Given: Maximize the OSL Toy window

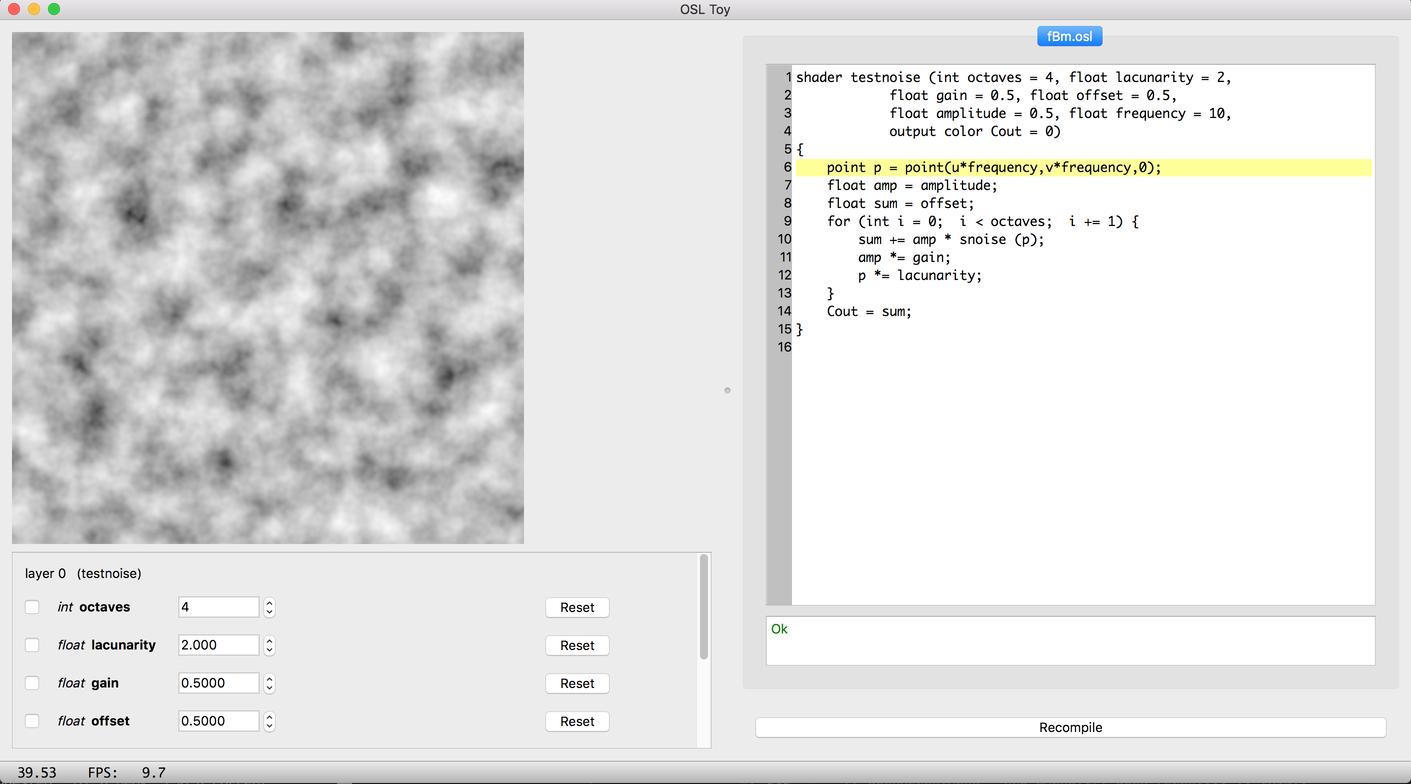Looking at the screenshot, I should pyautogui.click(x=54, y=9).
